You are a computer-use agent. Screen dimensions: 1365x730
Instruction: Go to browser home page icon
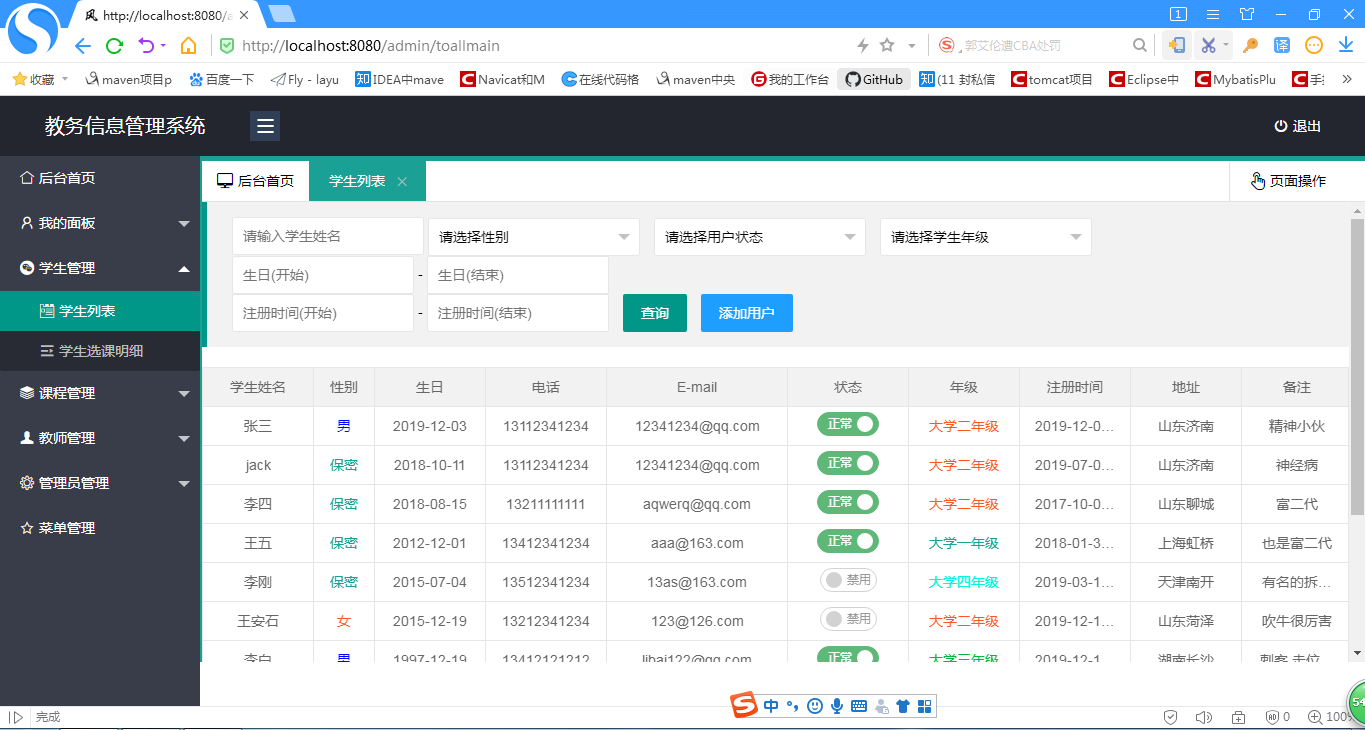(188, 46)
